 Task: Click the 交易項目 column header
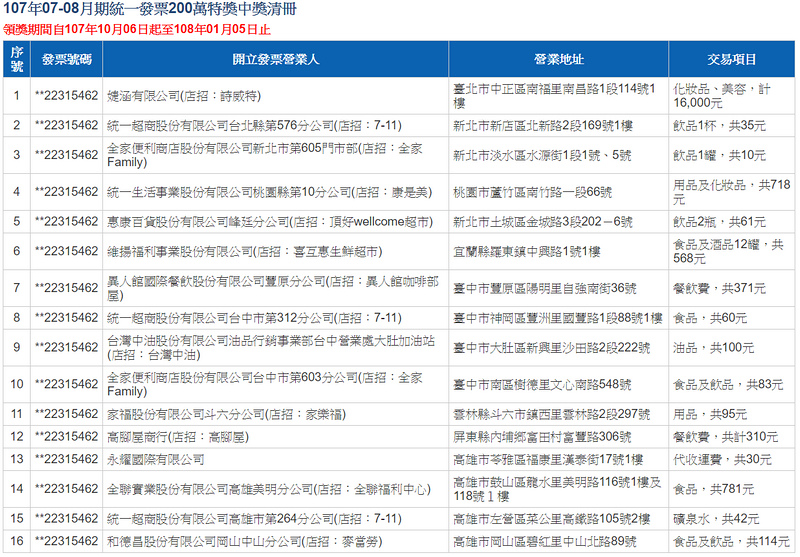pos(732,59)
